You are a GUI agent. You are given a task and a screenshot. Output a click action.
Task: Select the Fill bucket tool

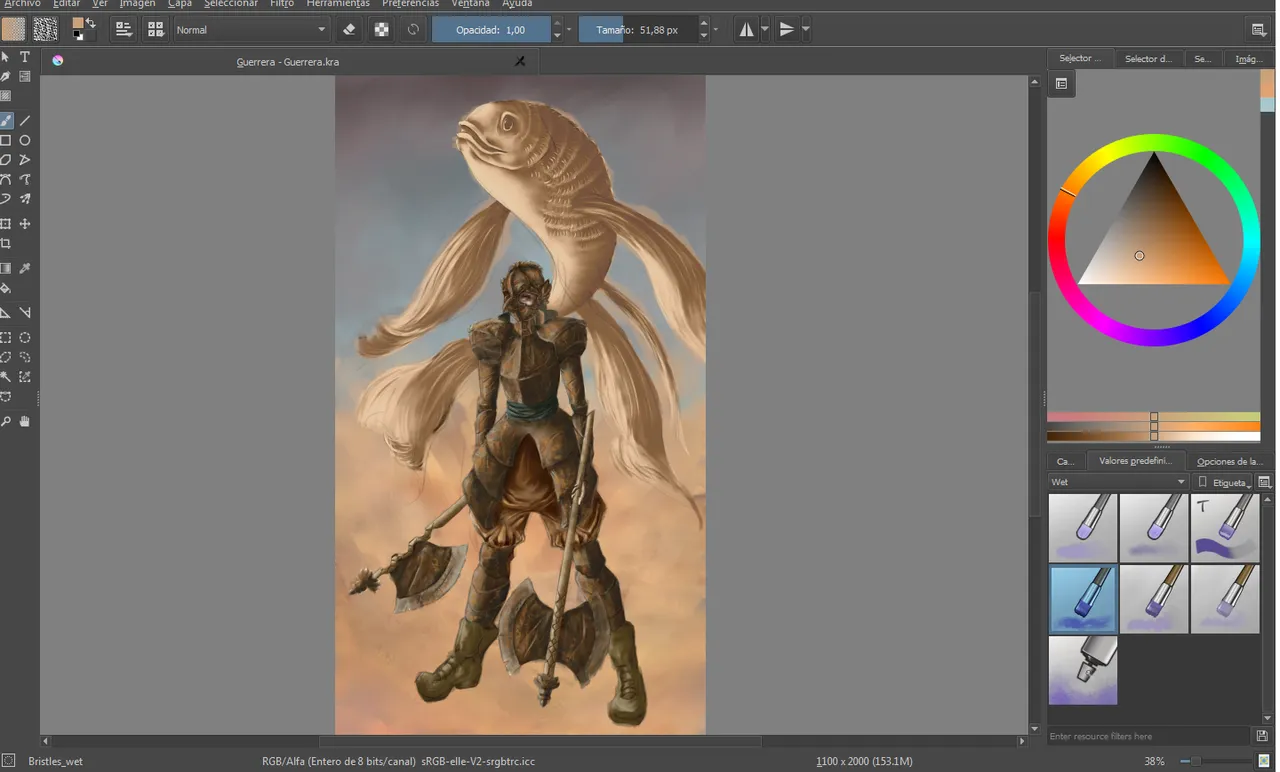(6, 288)
